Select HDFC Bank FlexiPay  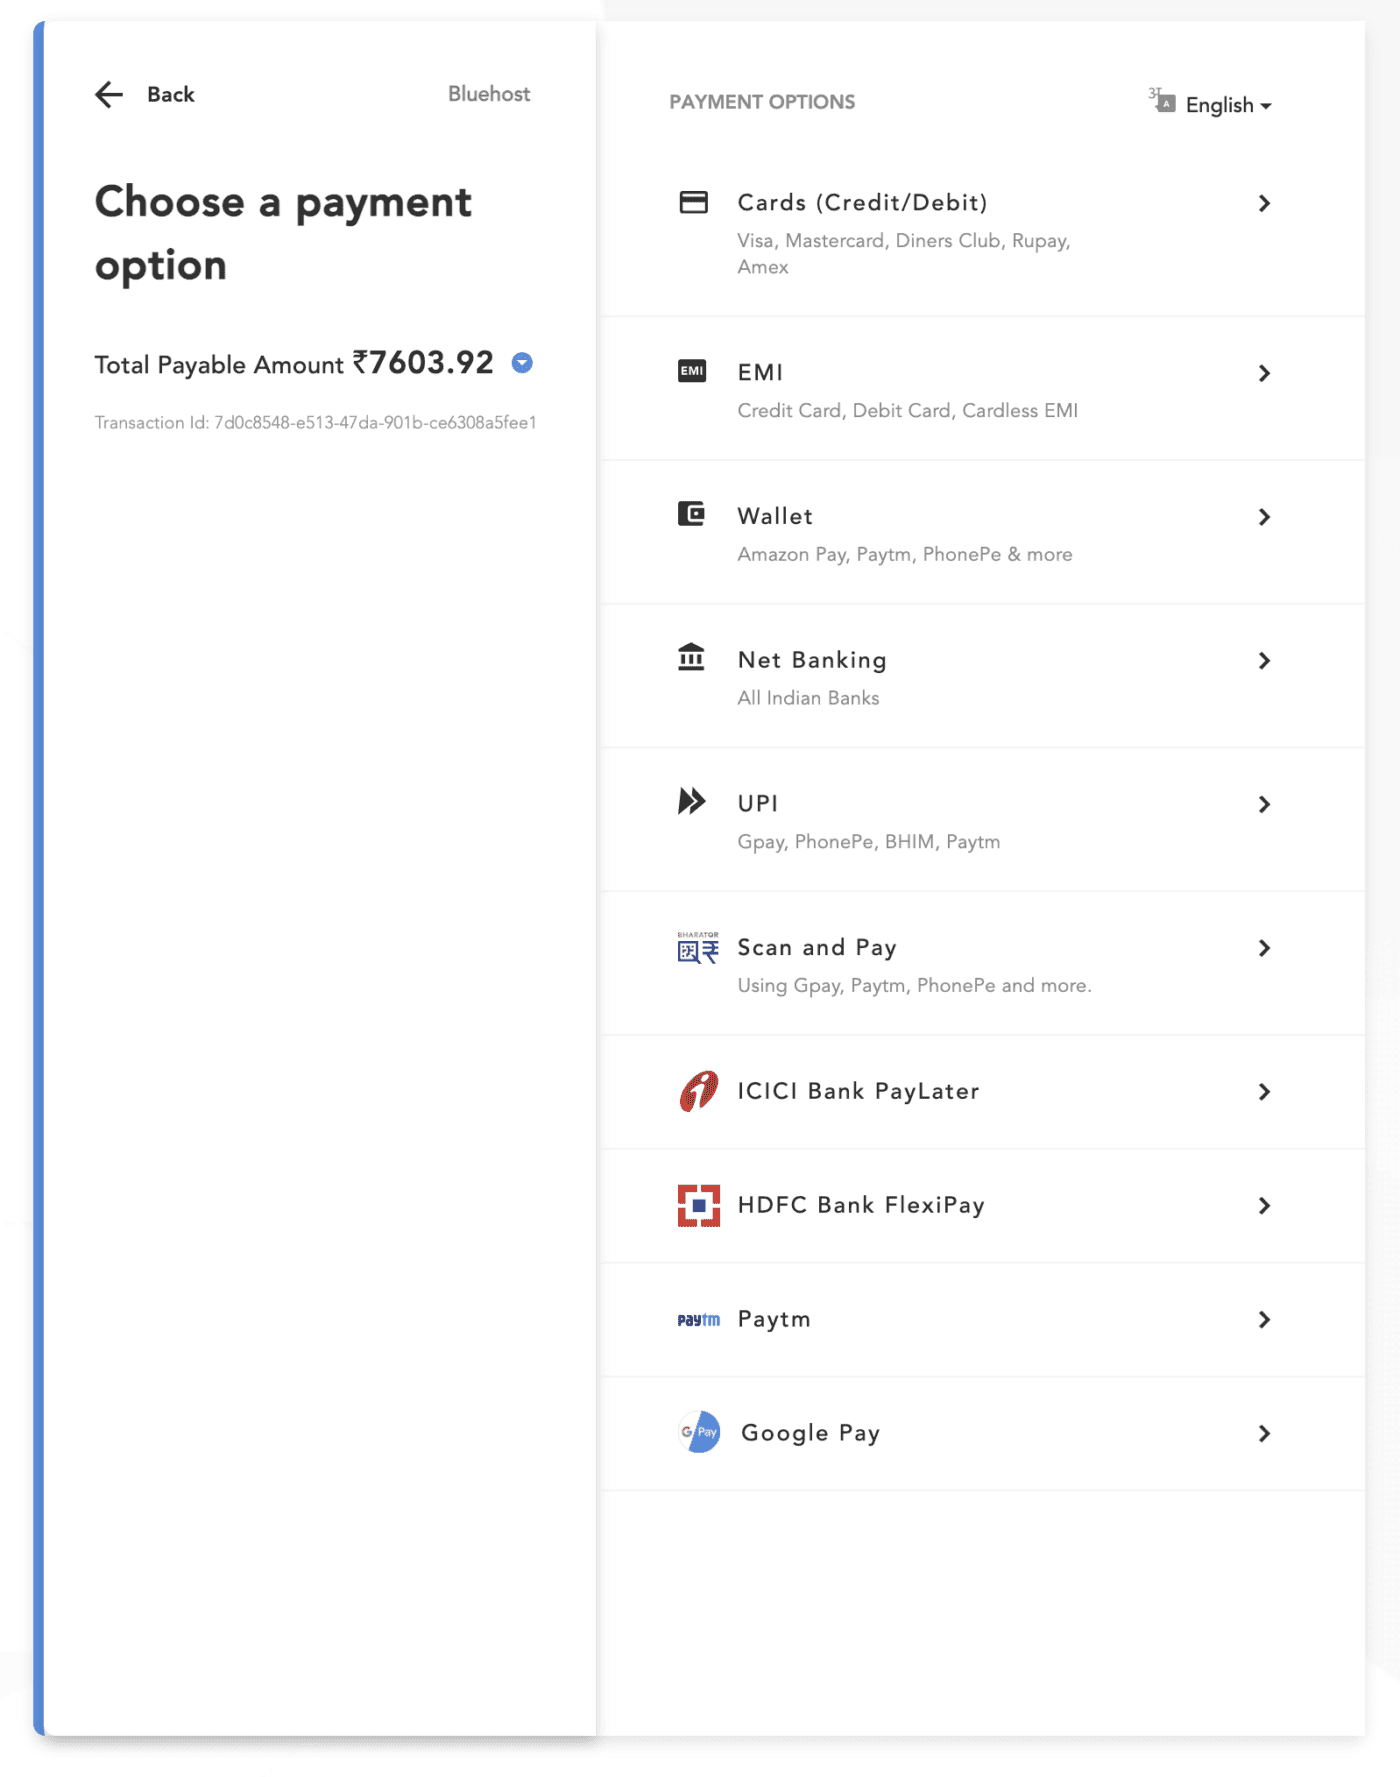tap(983, 1206)
